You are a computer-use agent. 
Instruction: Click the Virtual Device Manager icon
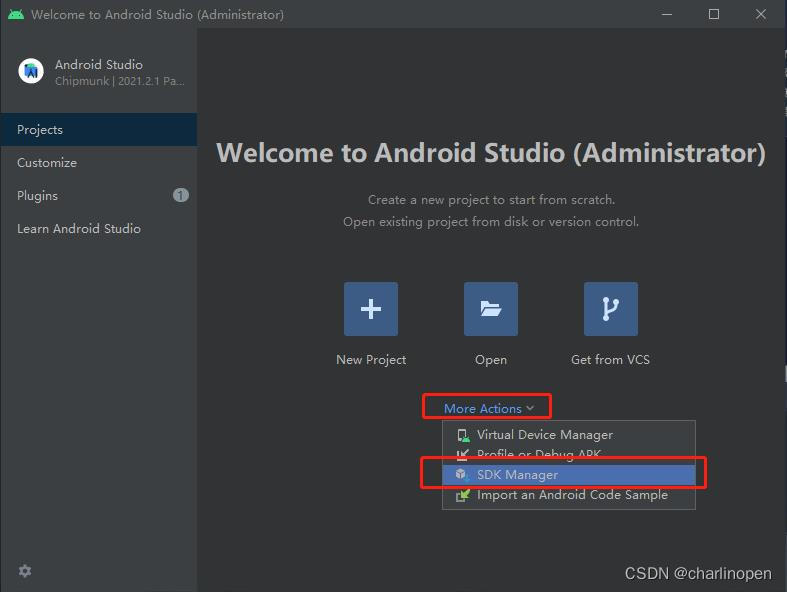[x=462, y=435]
